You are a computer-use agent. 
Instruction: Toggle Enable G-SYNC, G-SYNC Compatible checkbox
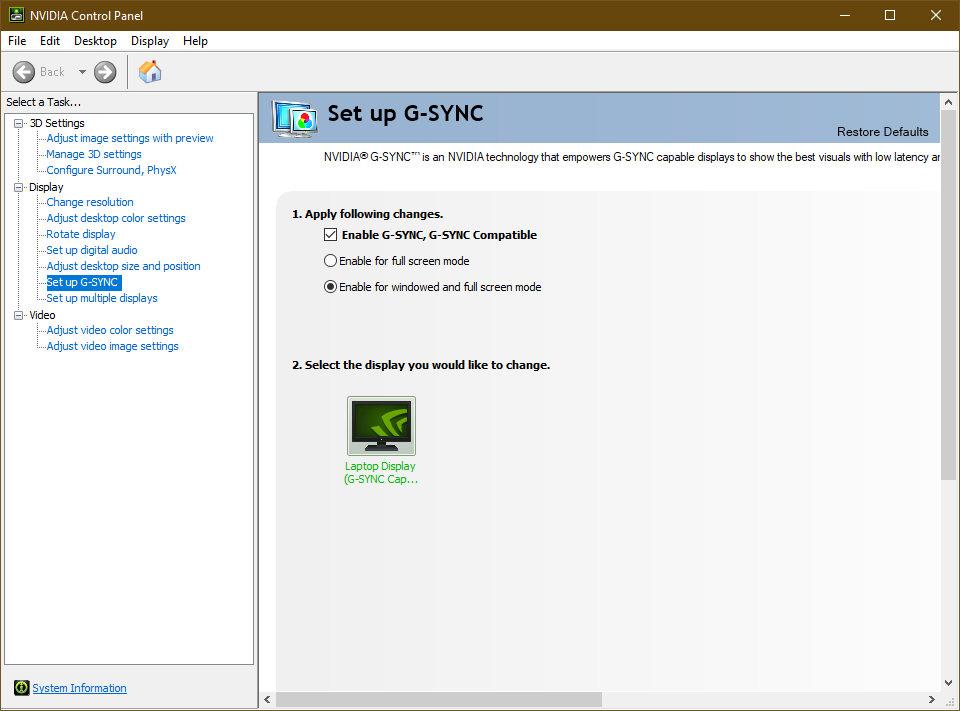point(331,235)
